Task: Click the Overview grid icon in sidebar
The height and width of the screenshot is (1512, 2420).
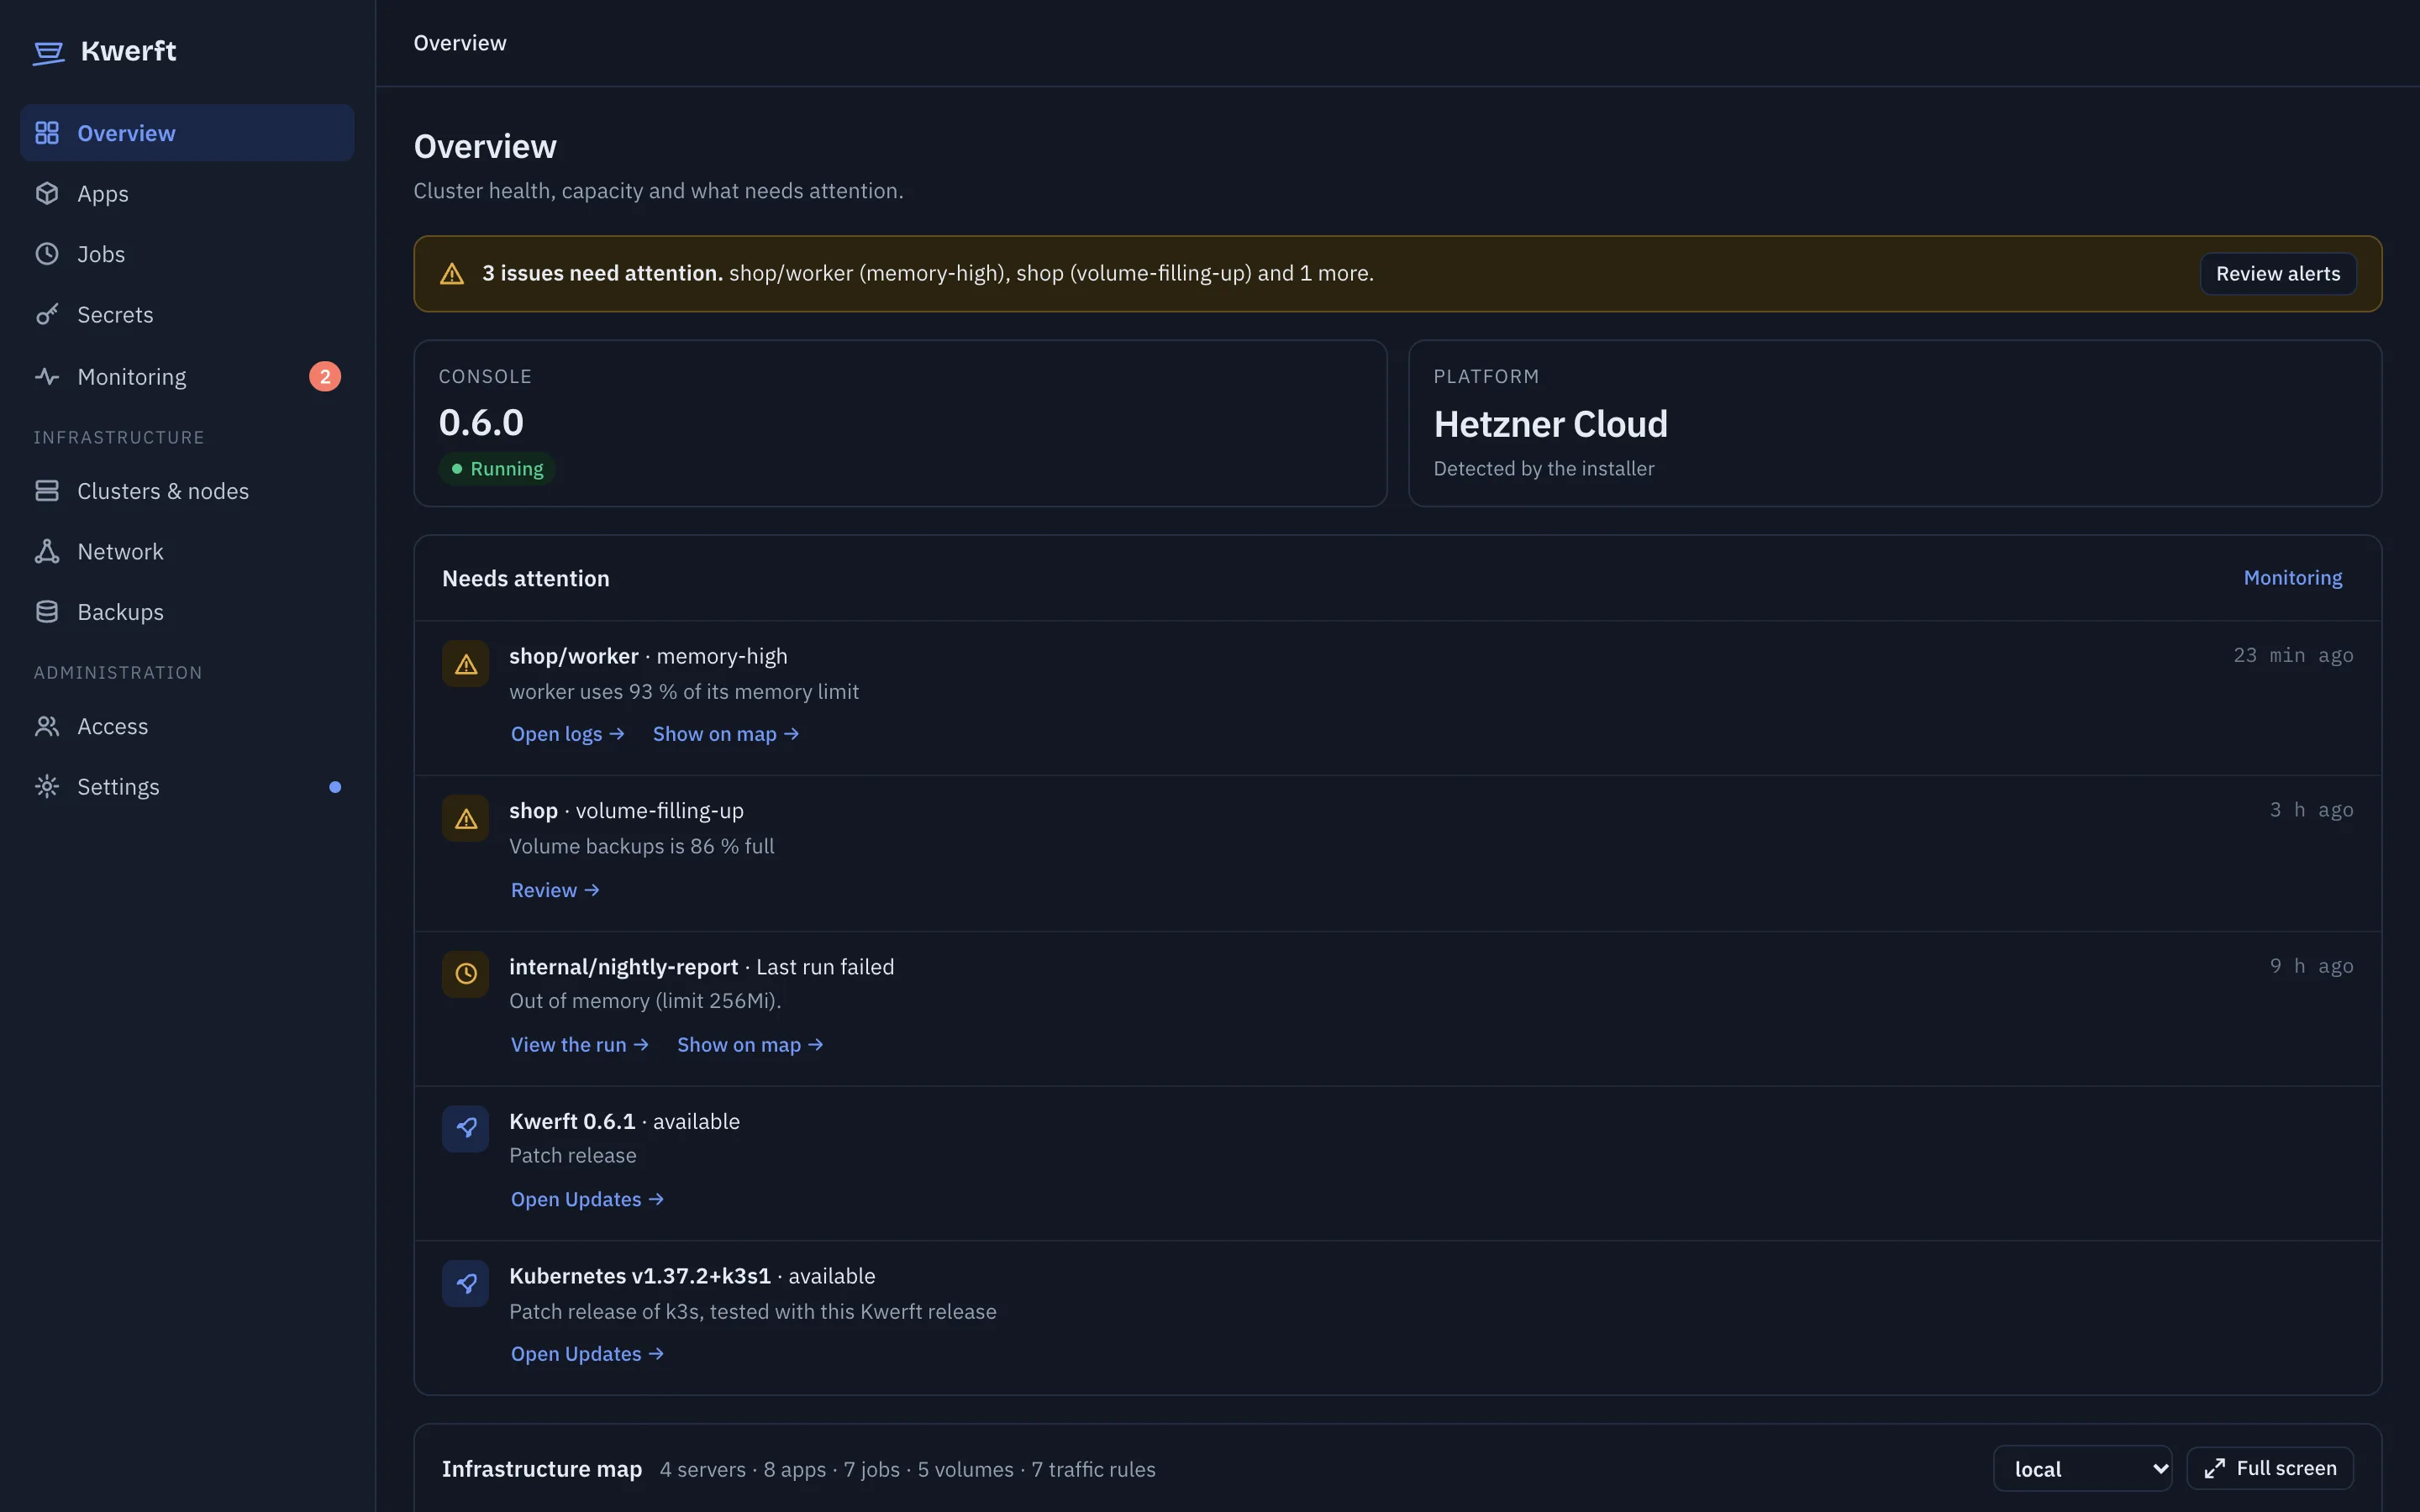Action: (47, 133)
